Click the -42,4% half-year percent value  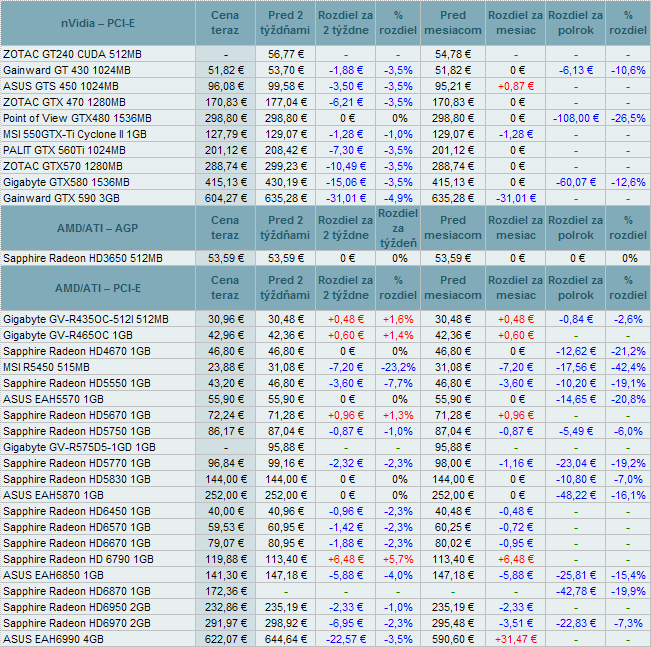[x=628, y=368]
